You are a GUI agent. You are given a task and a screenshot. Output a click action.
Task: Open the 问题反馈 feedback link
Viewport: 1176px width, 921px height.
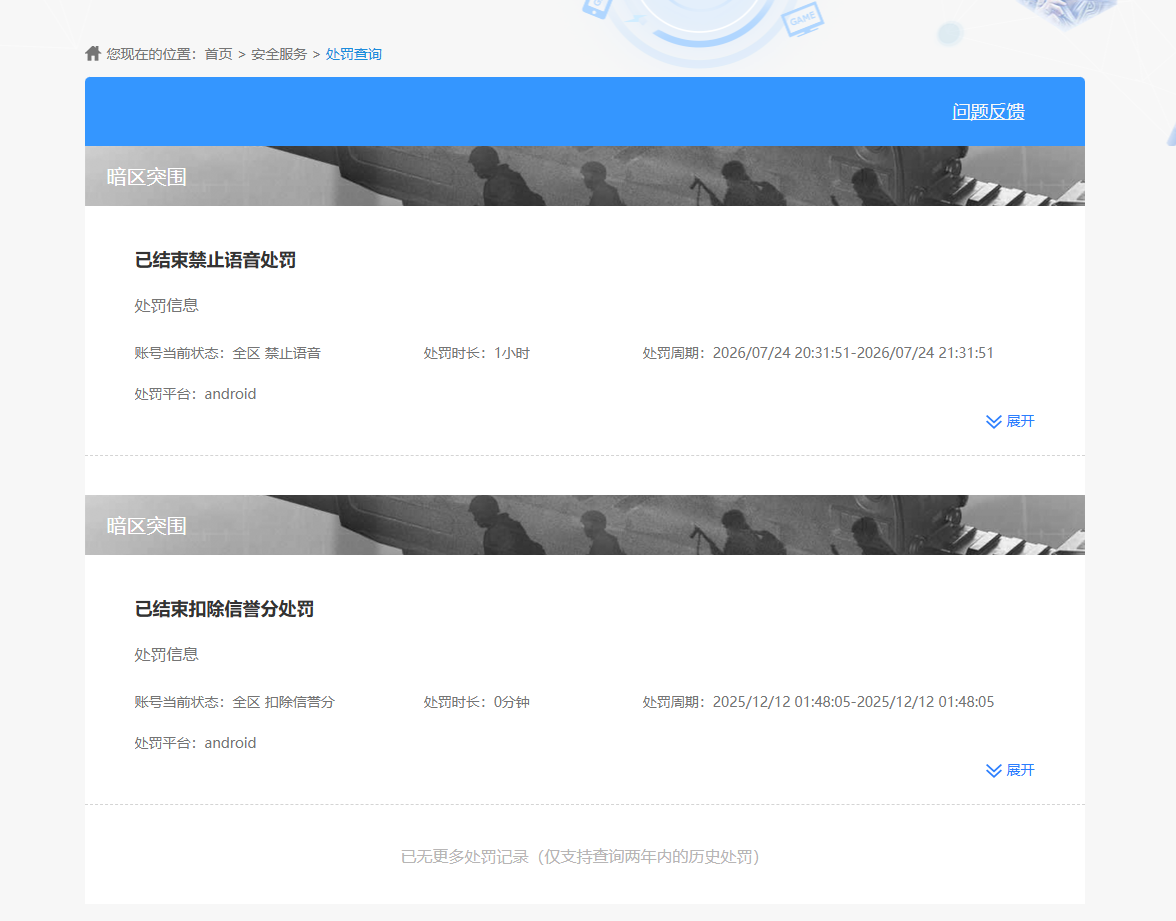tap(988, 112)
